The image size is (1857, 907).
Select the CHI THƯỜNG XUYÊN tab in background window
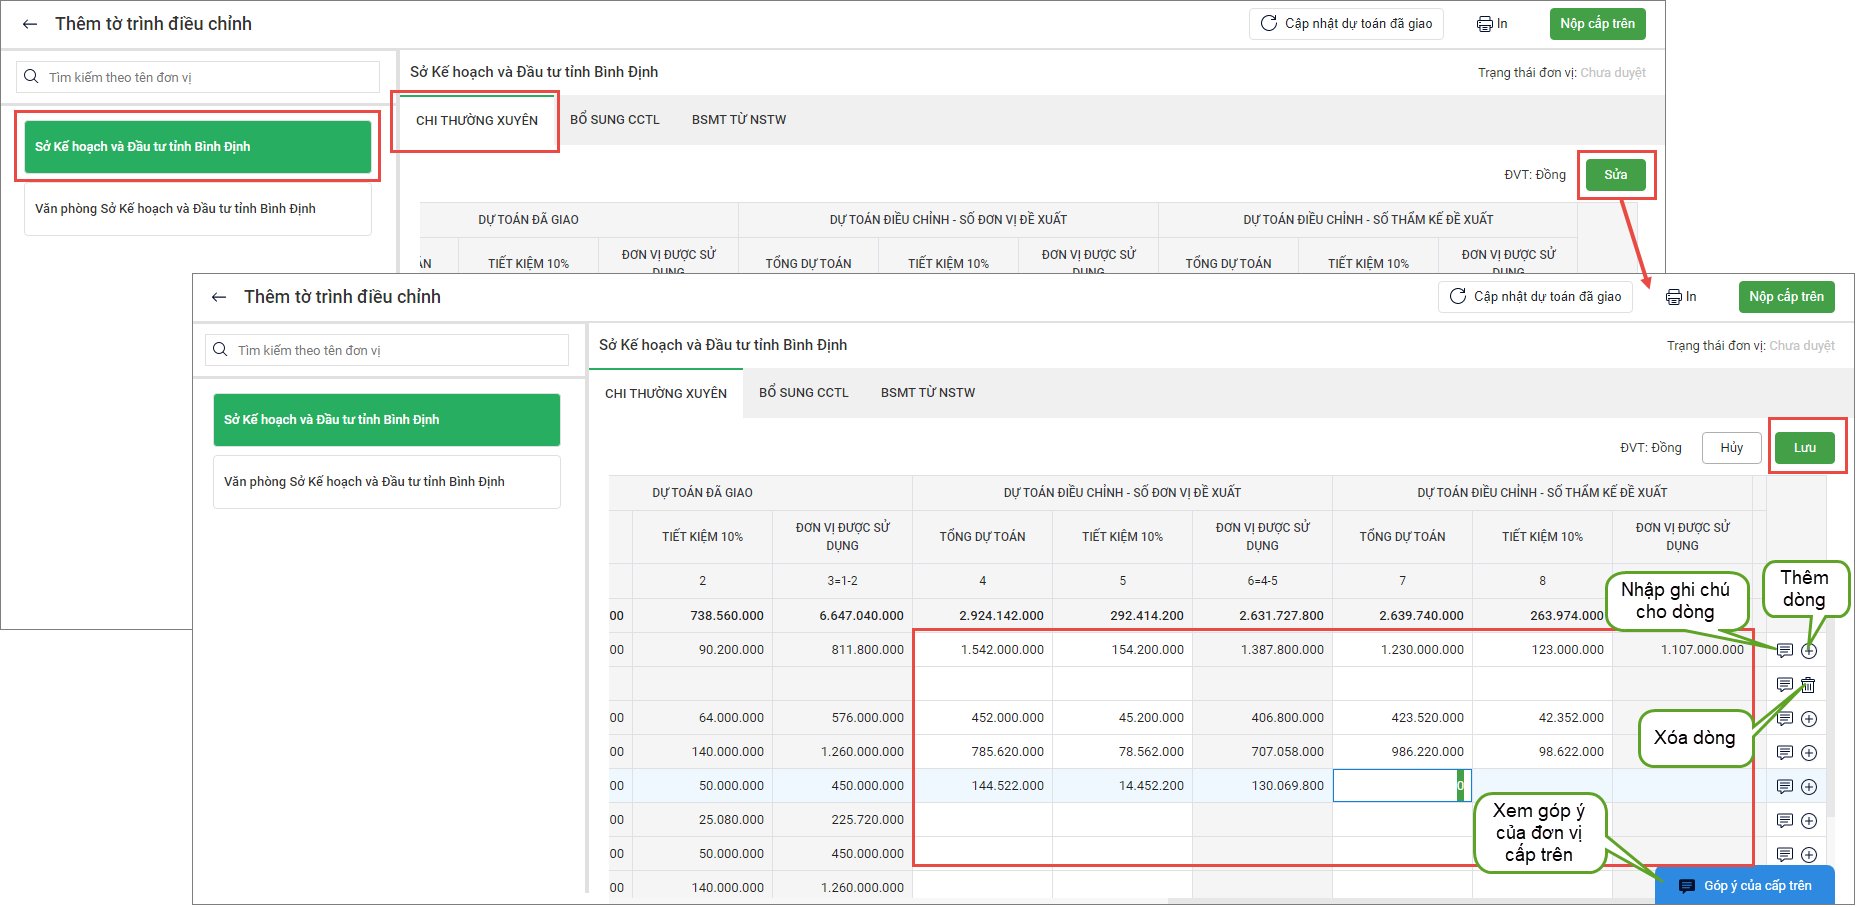(476, 121)
